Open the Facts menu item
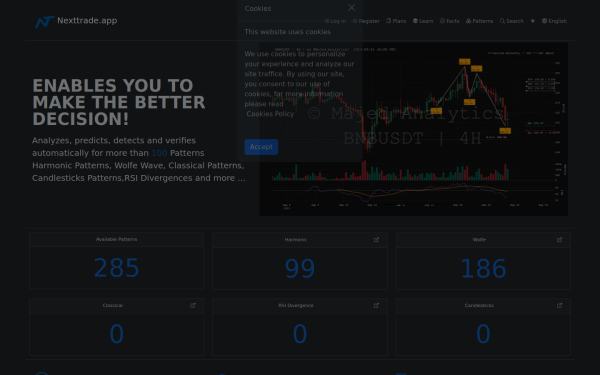600x375 pixels. point(450,21)
